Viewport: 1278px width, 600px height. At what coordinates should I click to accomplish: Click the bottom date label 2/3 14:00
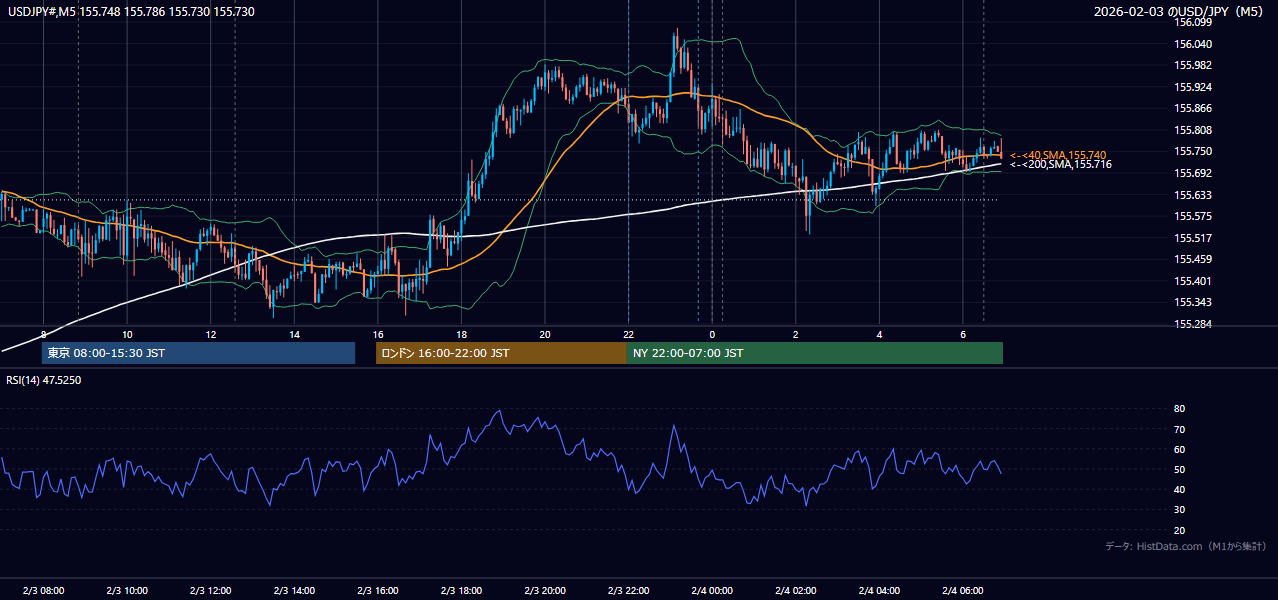click(294, 590)
